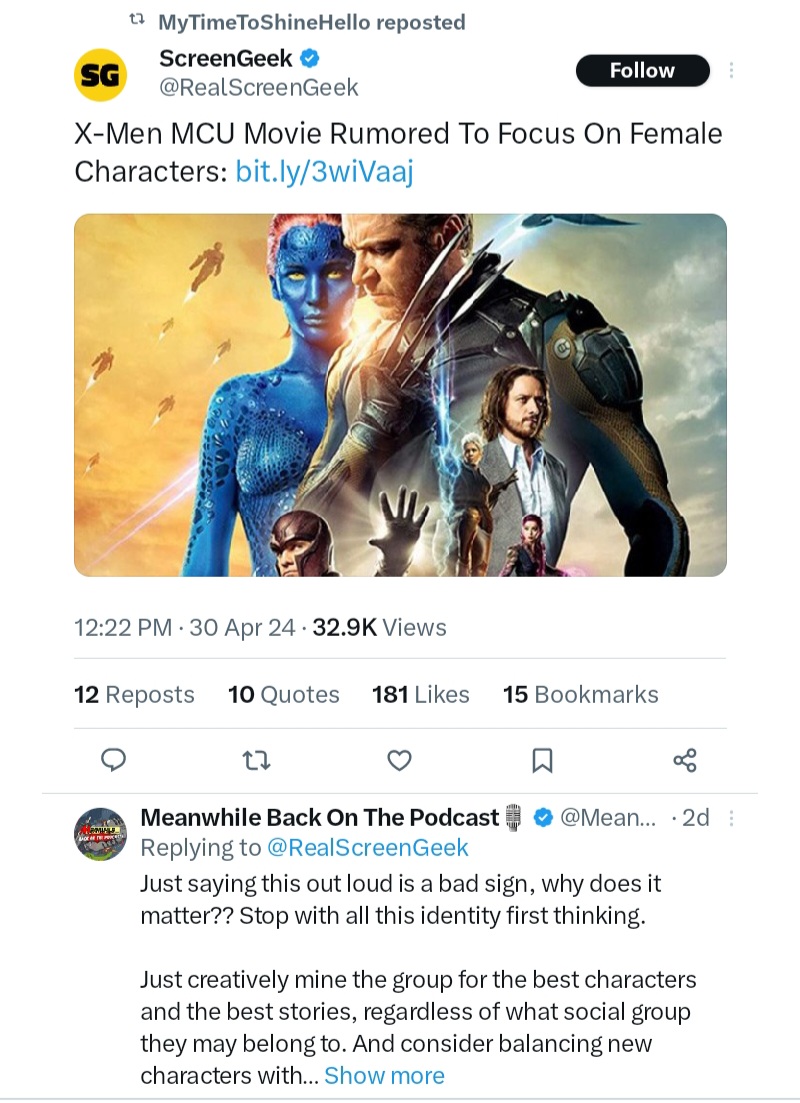Click the @RealScreenGeek mention in the reply
This screenshot has width=800, height=1103.
coord(367,847)
